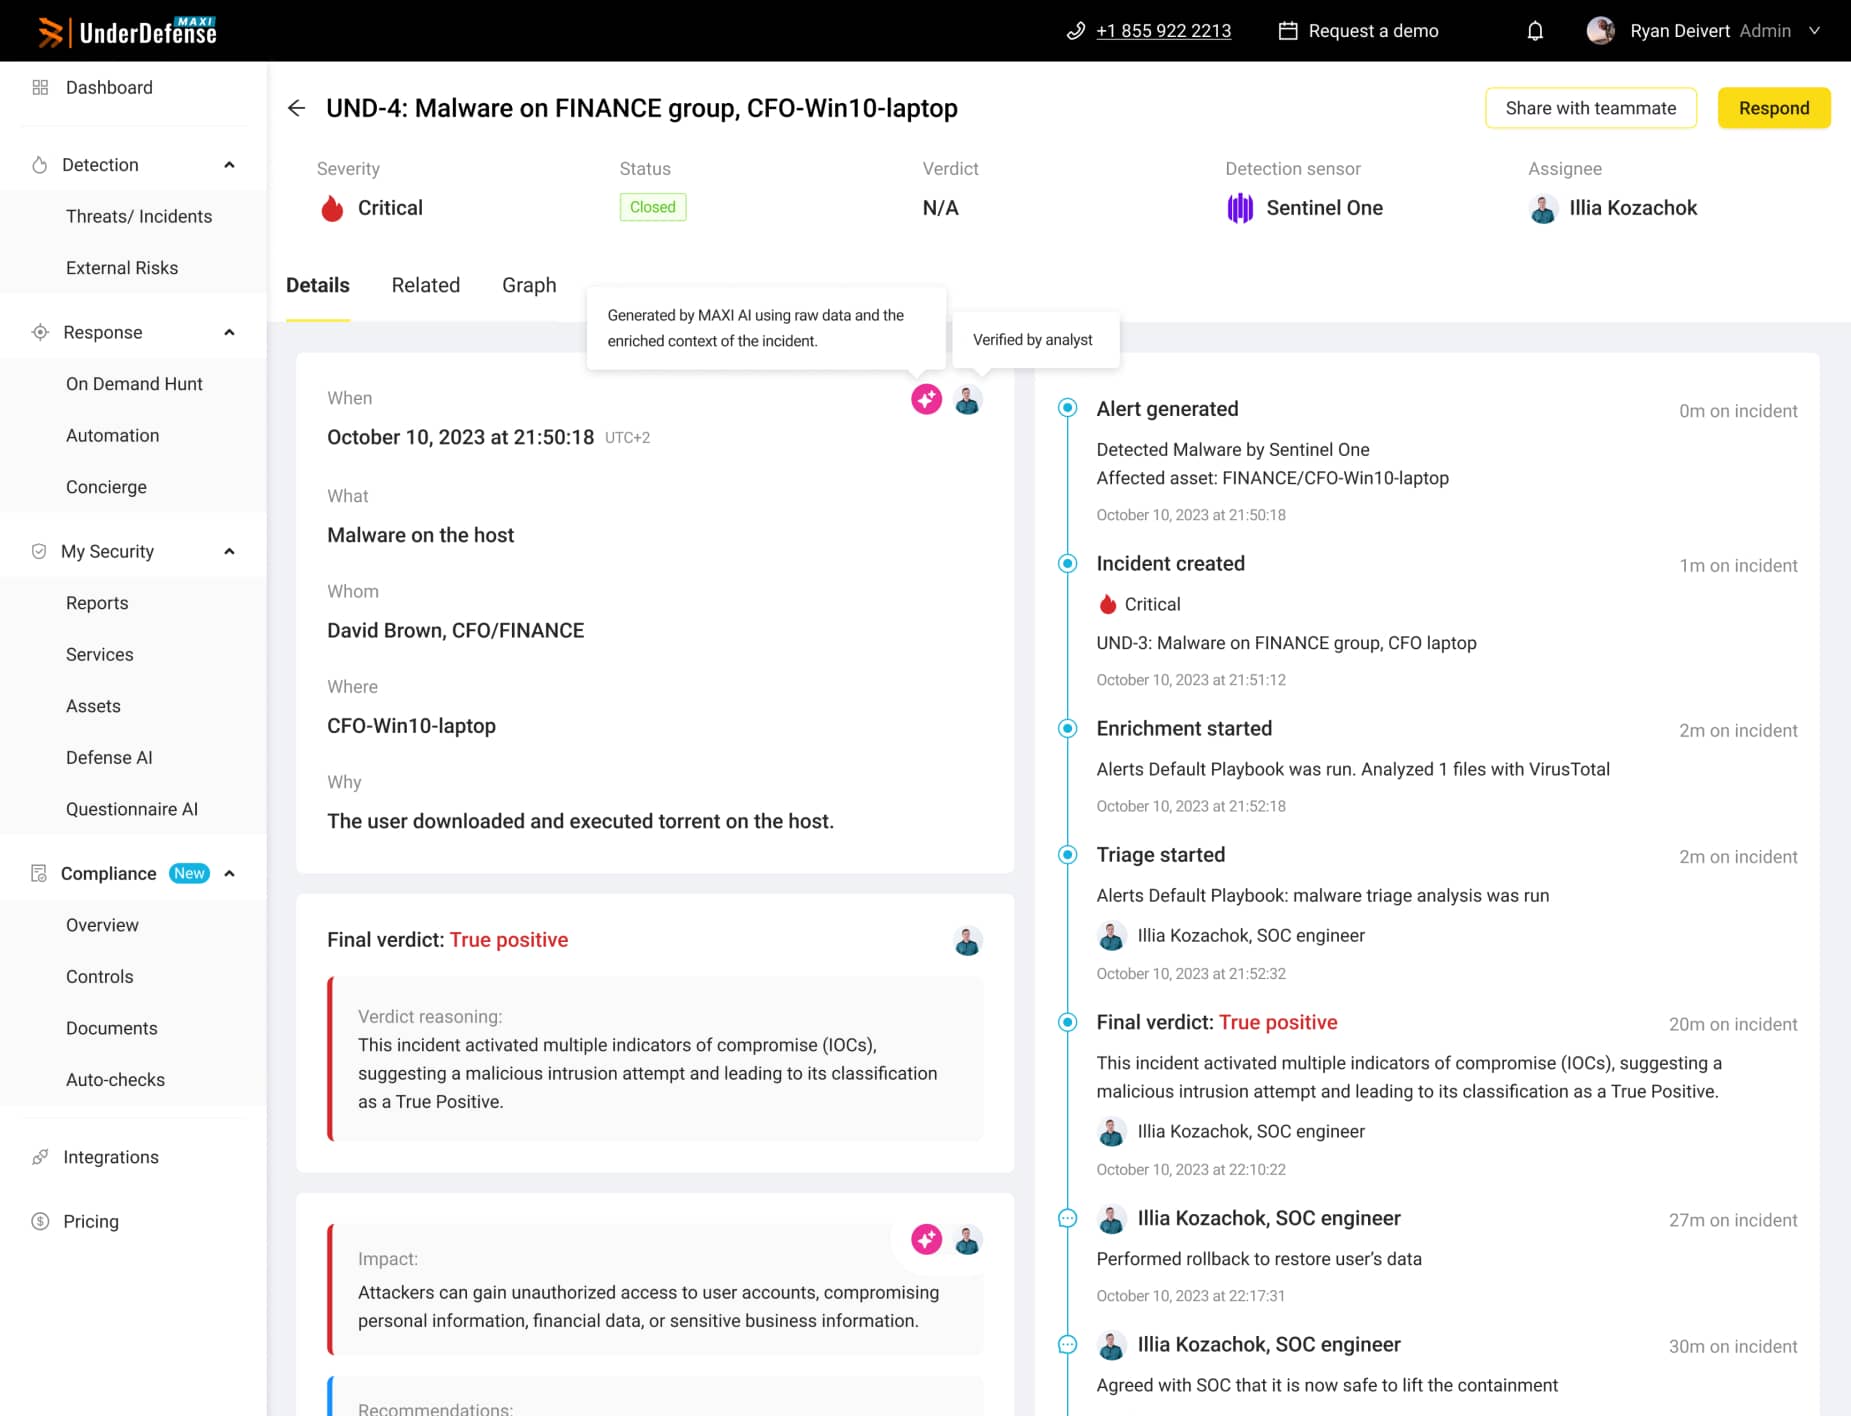Open the user account dropdown arrow
The height and width of the screenshot is (1416, 1851).
pyautogui.click(x=1814, y=31)
